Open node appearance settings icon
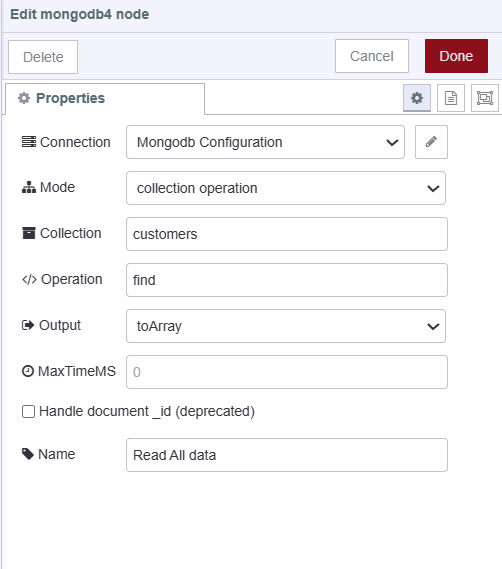Screen dimensions: 502x569 [485, 98]
